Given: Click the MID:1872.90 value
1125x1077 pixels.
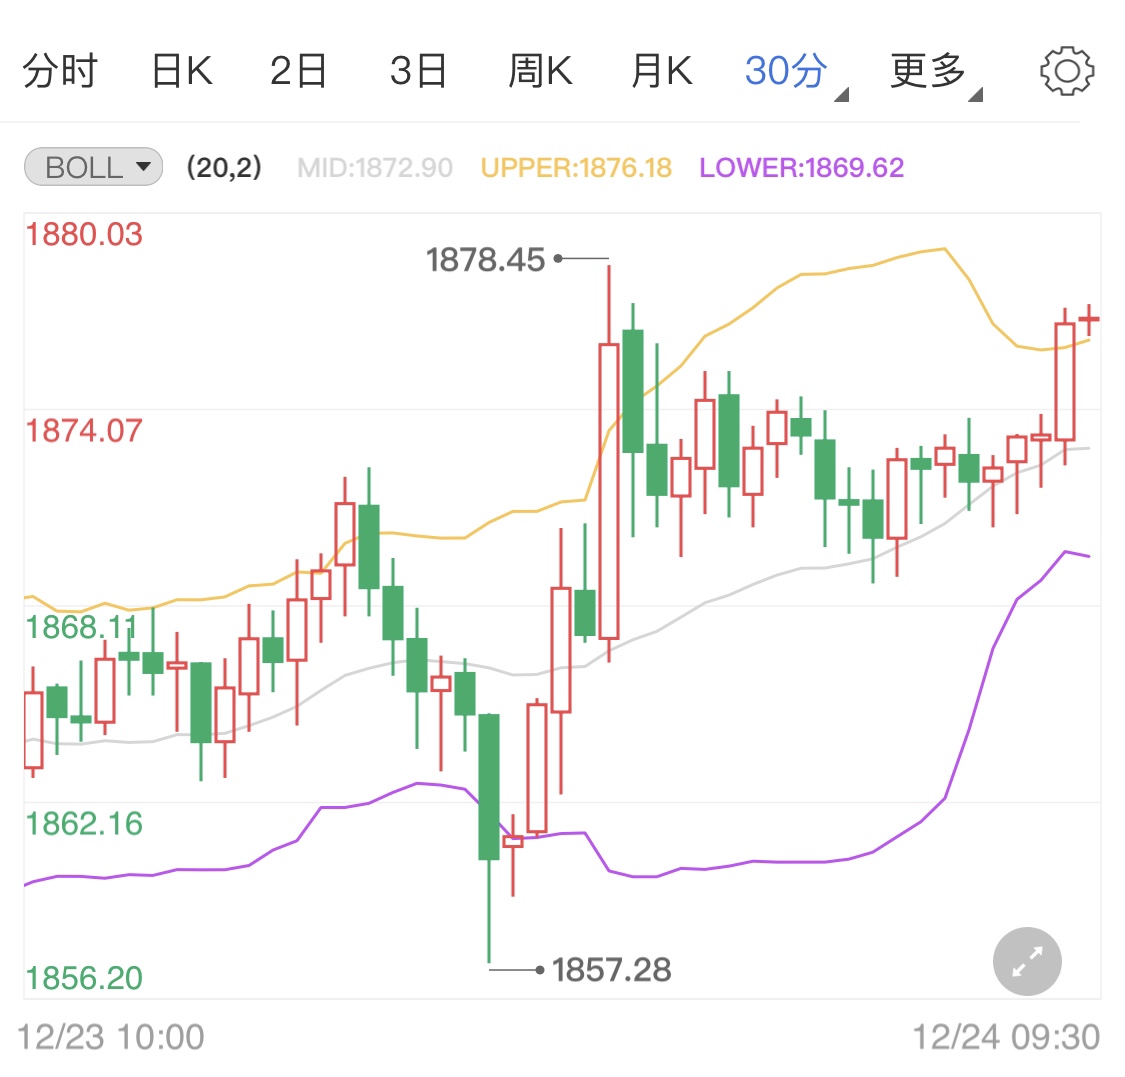Looking at the screenshot, I should click(375, 168).
